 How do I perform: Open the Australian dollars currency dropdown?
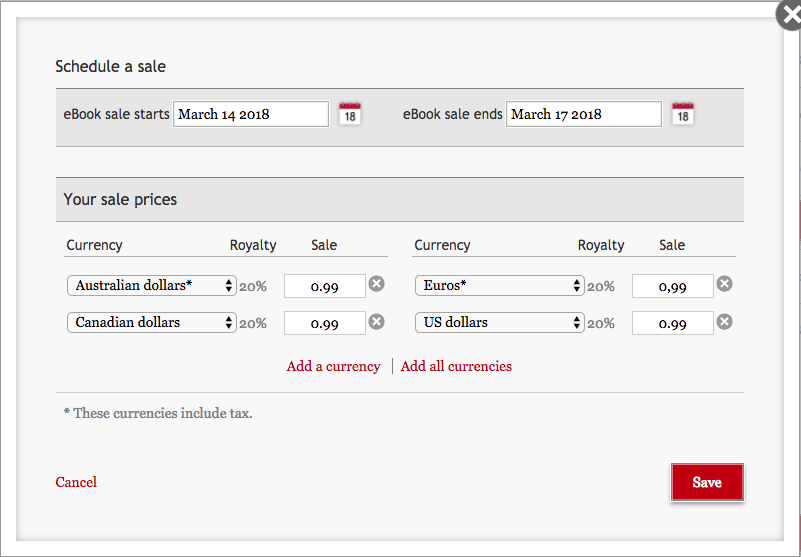point(151,286)
